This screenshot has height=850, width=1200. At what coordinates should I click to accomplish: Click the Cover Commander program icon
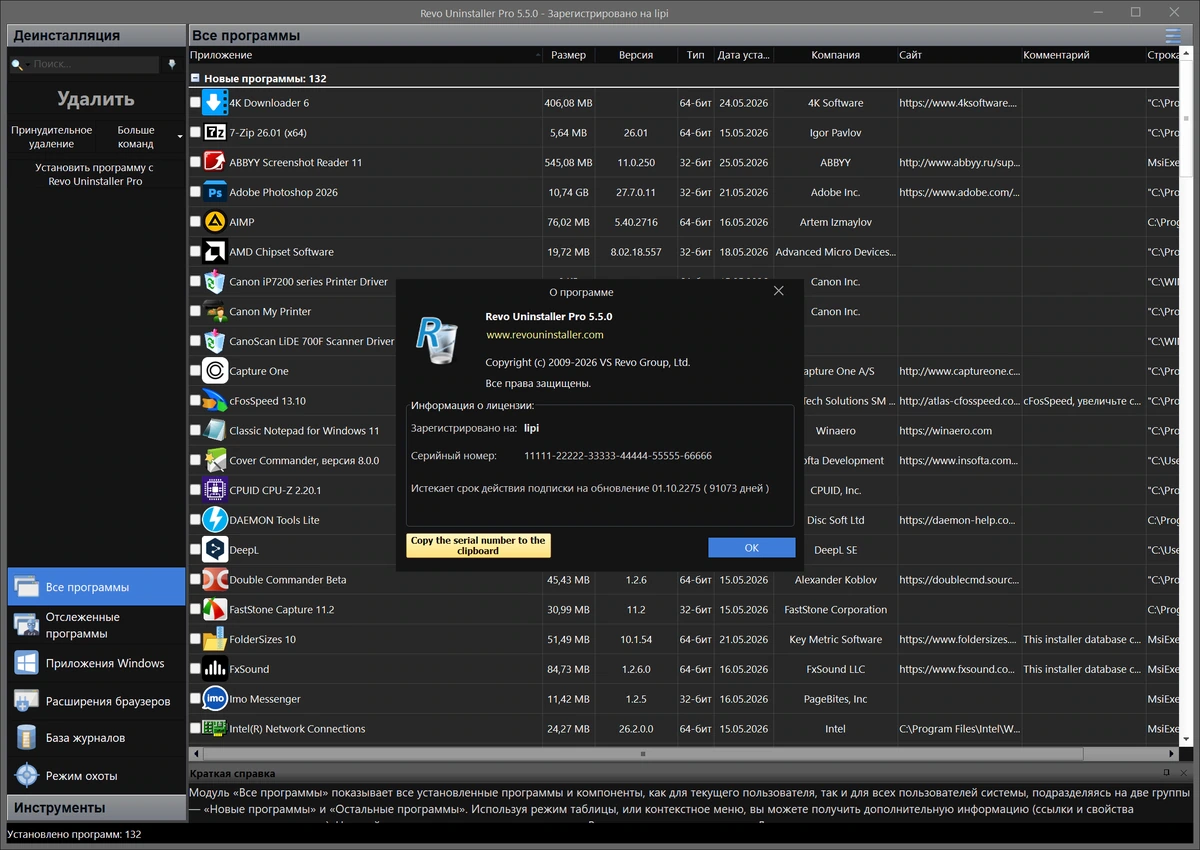point(215,460)
